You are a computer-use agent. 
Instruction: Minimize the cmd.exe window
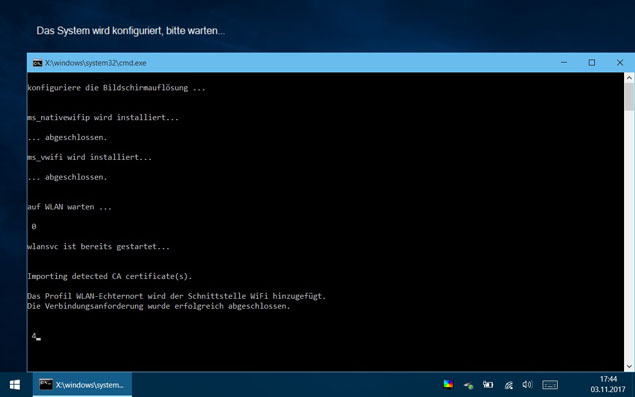564,62
